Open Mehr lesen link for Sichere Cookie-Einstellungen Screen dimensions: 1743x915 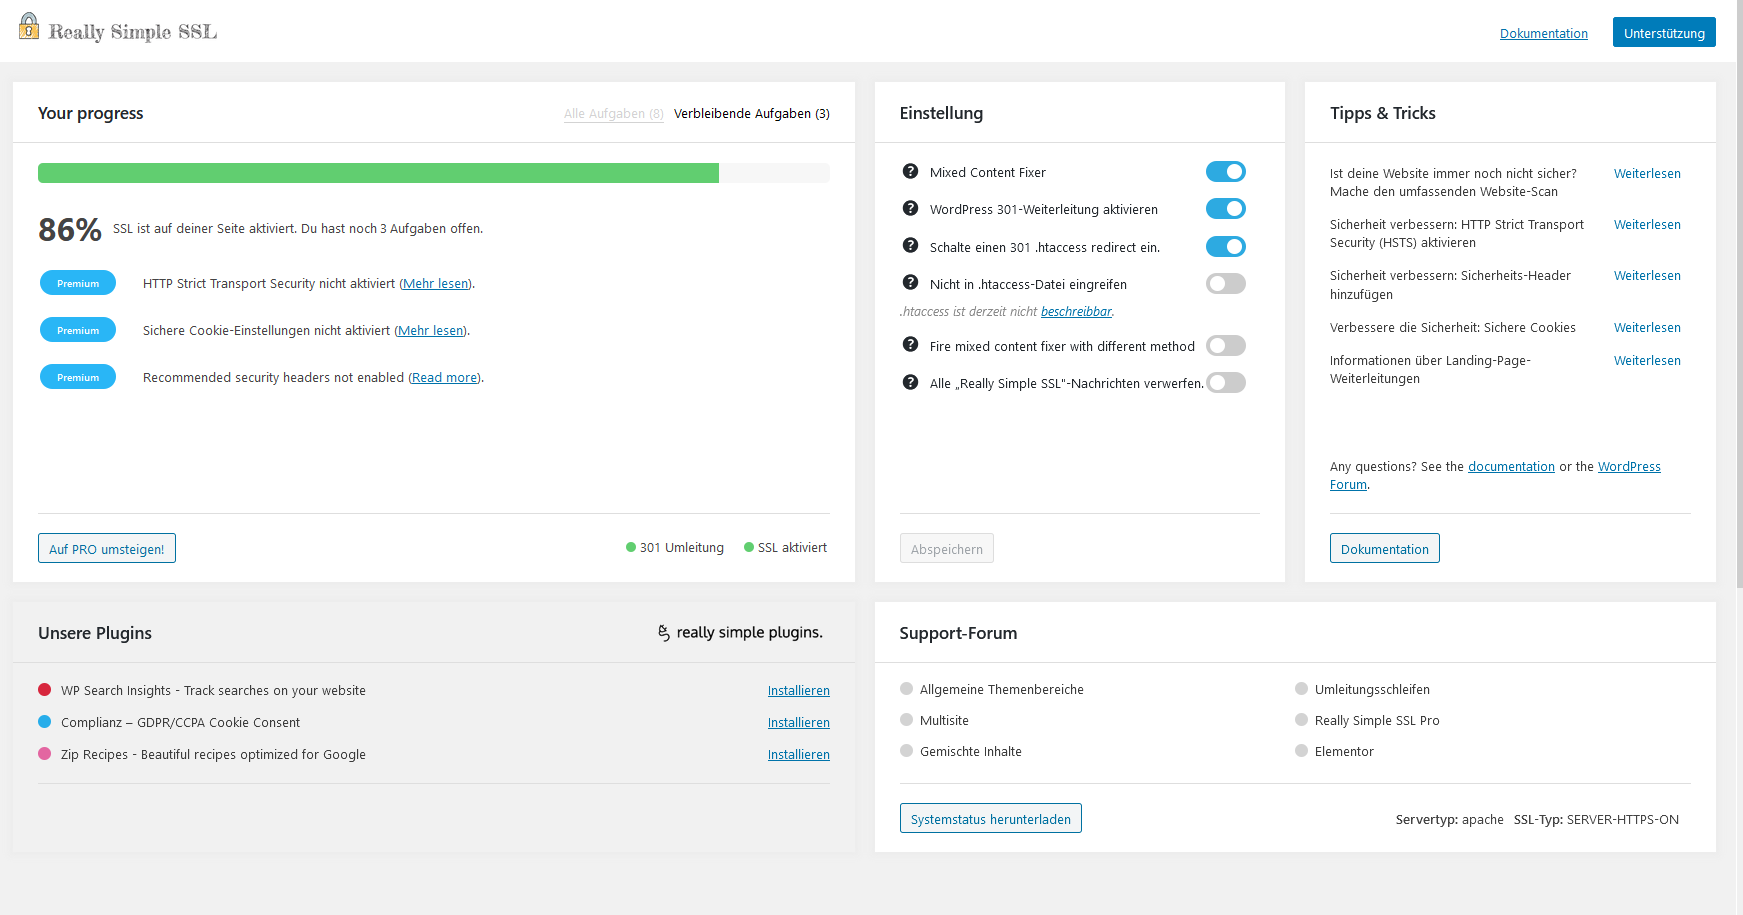click(431, 331)
